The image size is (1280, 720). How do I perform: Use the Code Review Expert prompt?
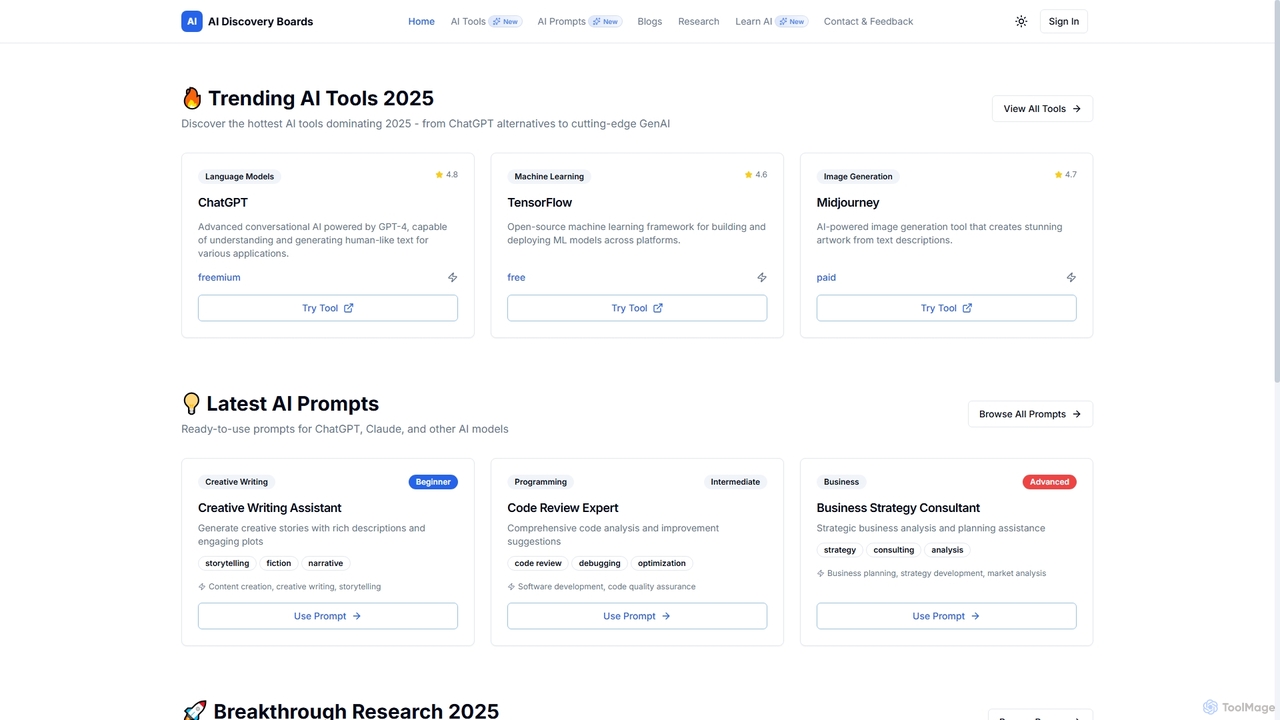click(637, 616)
